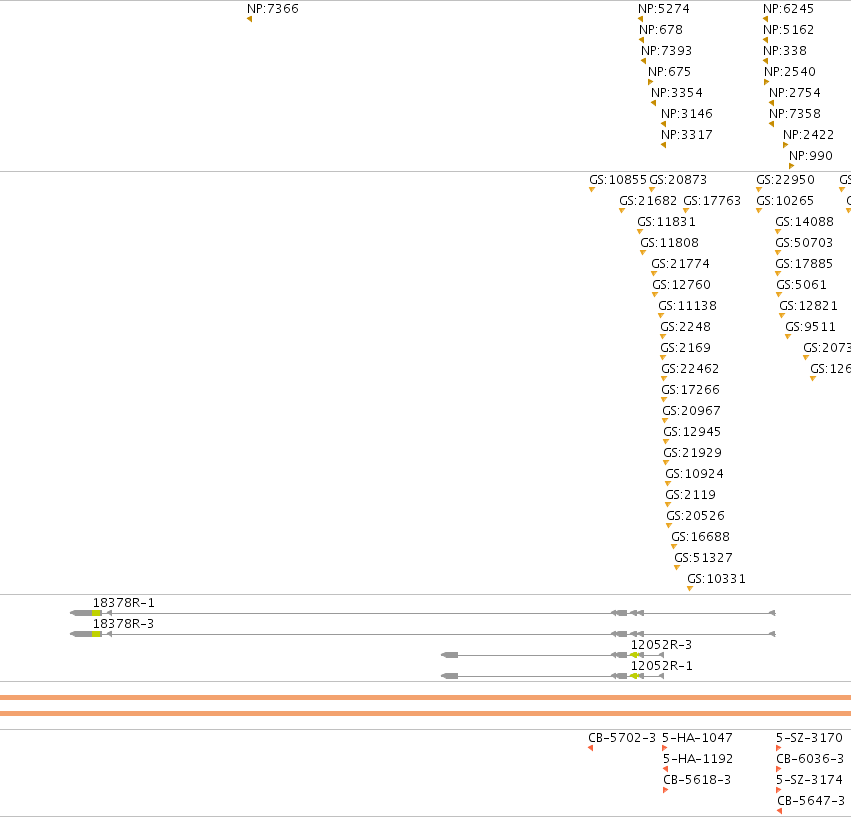Image resolution: width=851 pixels, height=817 pixels.
Task: Click the NP:2540 feature label
Action: (x=790, y=72)
